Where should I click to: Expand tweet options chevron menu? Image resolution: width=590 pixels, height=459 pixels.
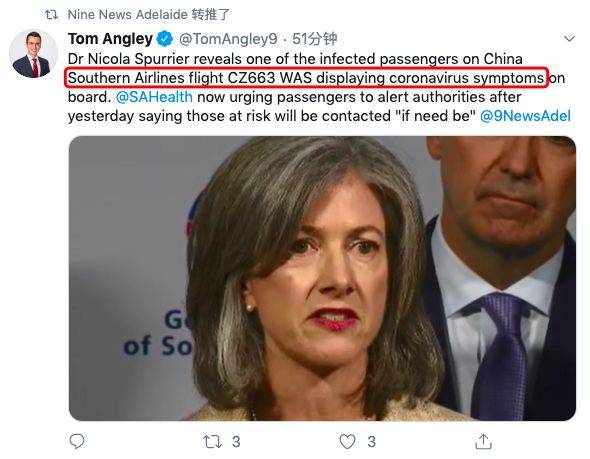point(569,38)
